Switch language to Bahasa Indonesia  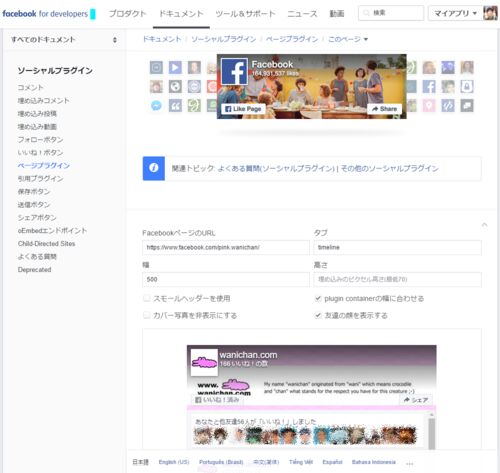[374, 462]
